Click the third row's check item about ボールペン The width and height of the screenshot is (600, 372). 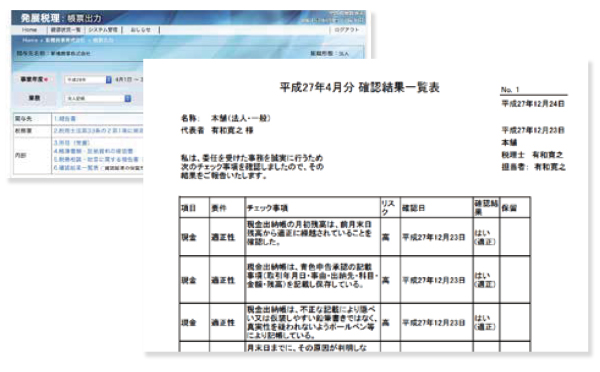click(x=311, y=323)
